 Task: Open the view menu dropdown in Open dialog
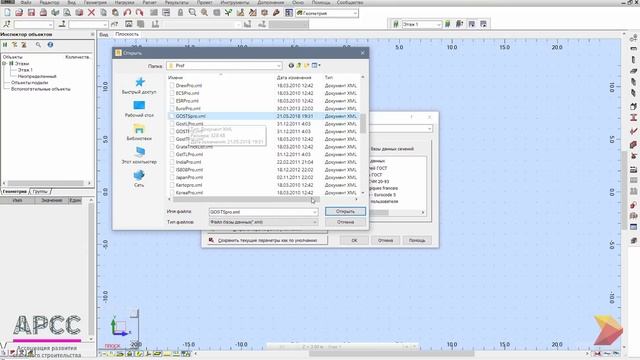click(x=316, y=65)
